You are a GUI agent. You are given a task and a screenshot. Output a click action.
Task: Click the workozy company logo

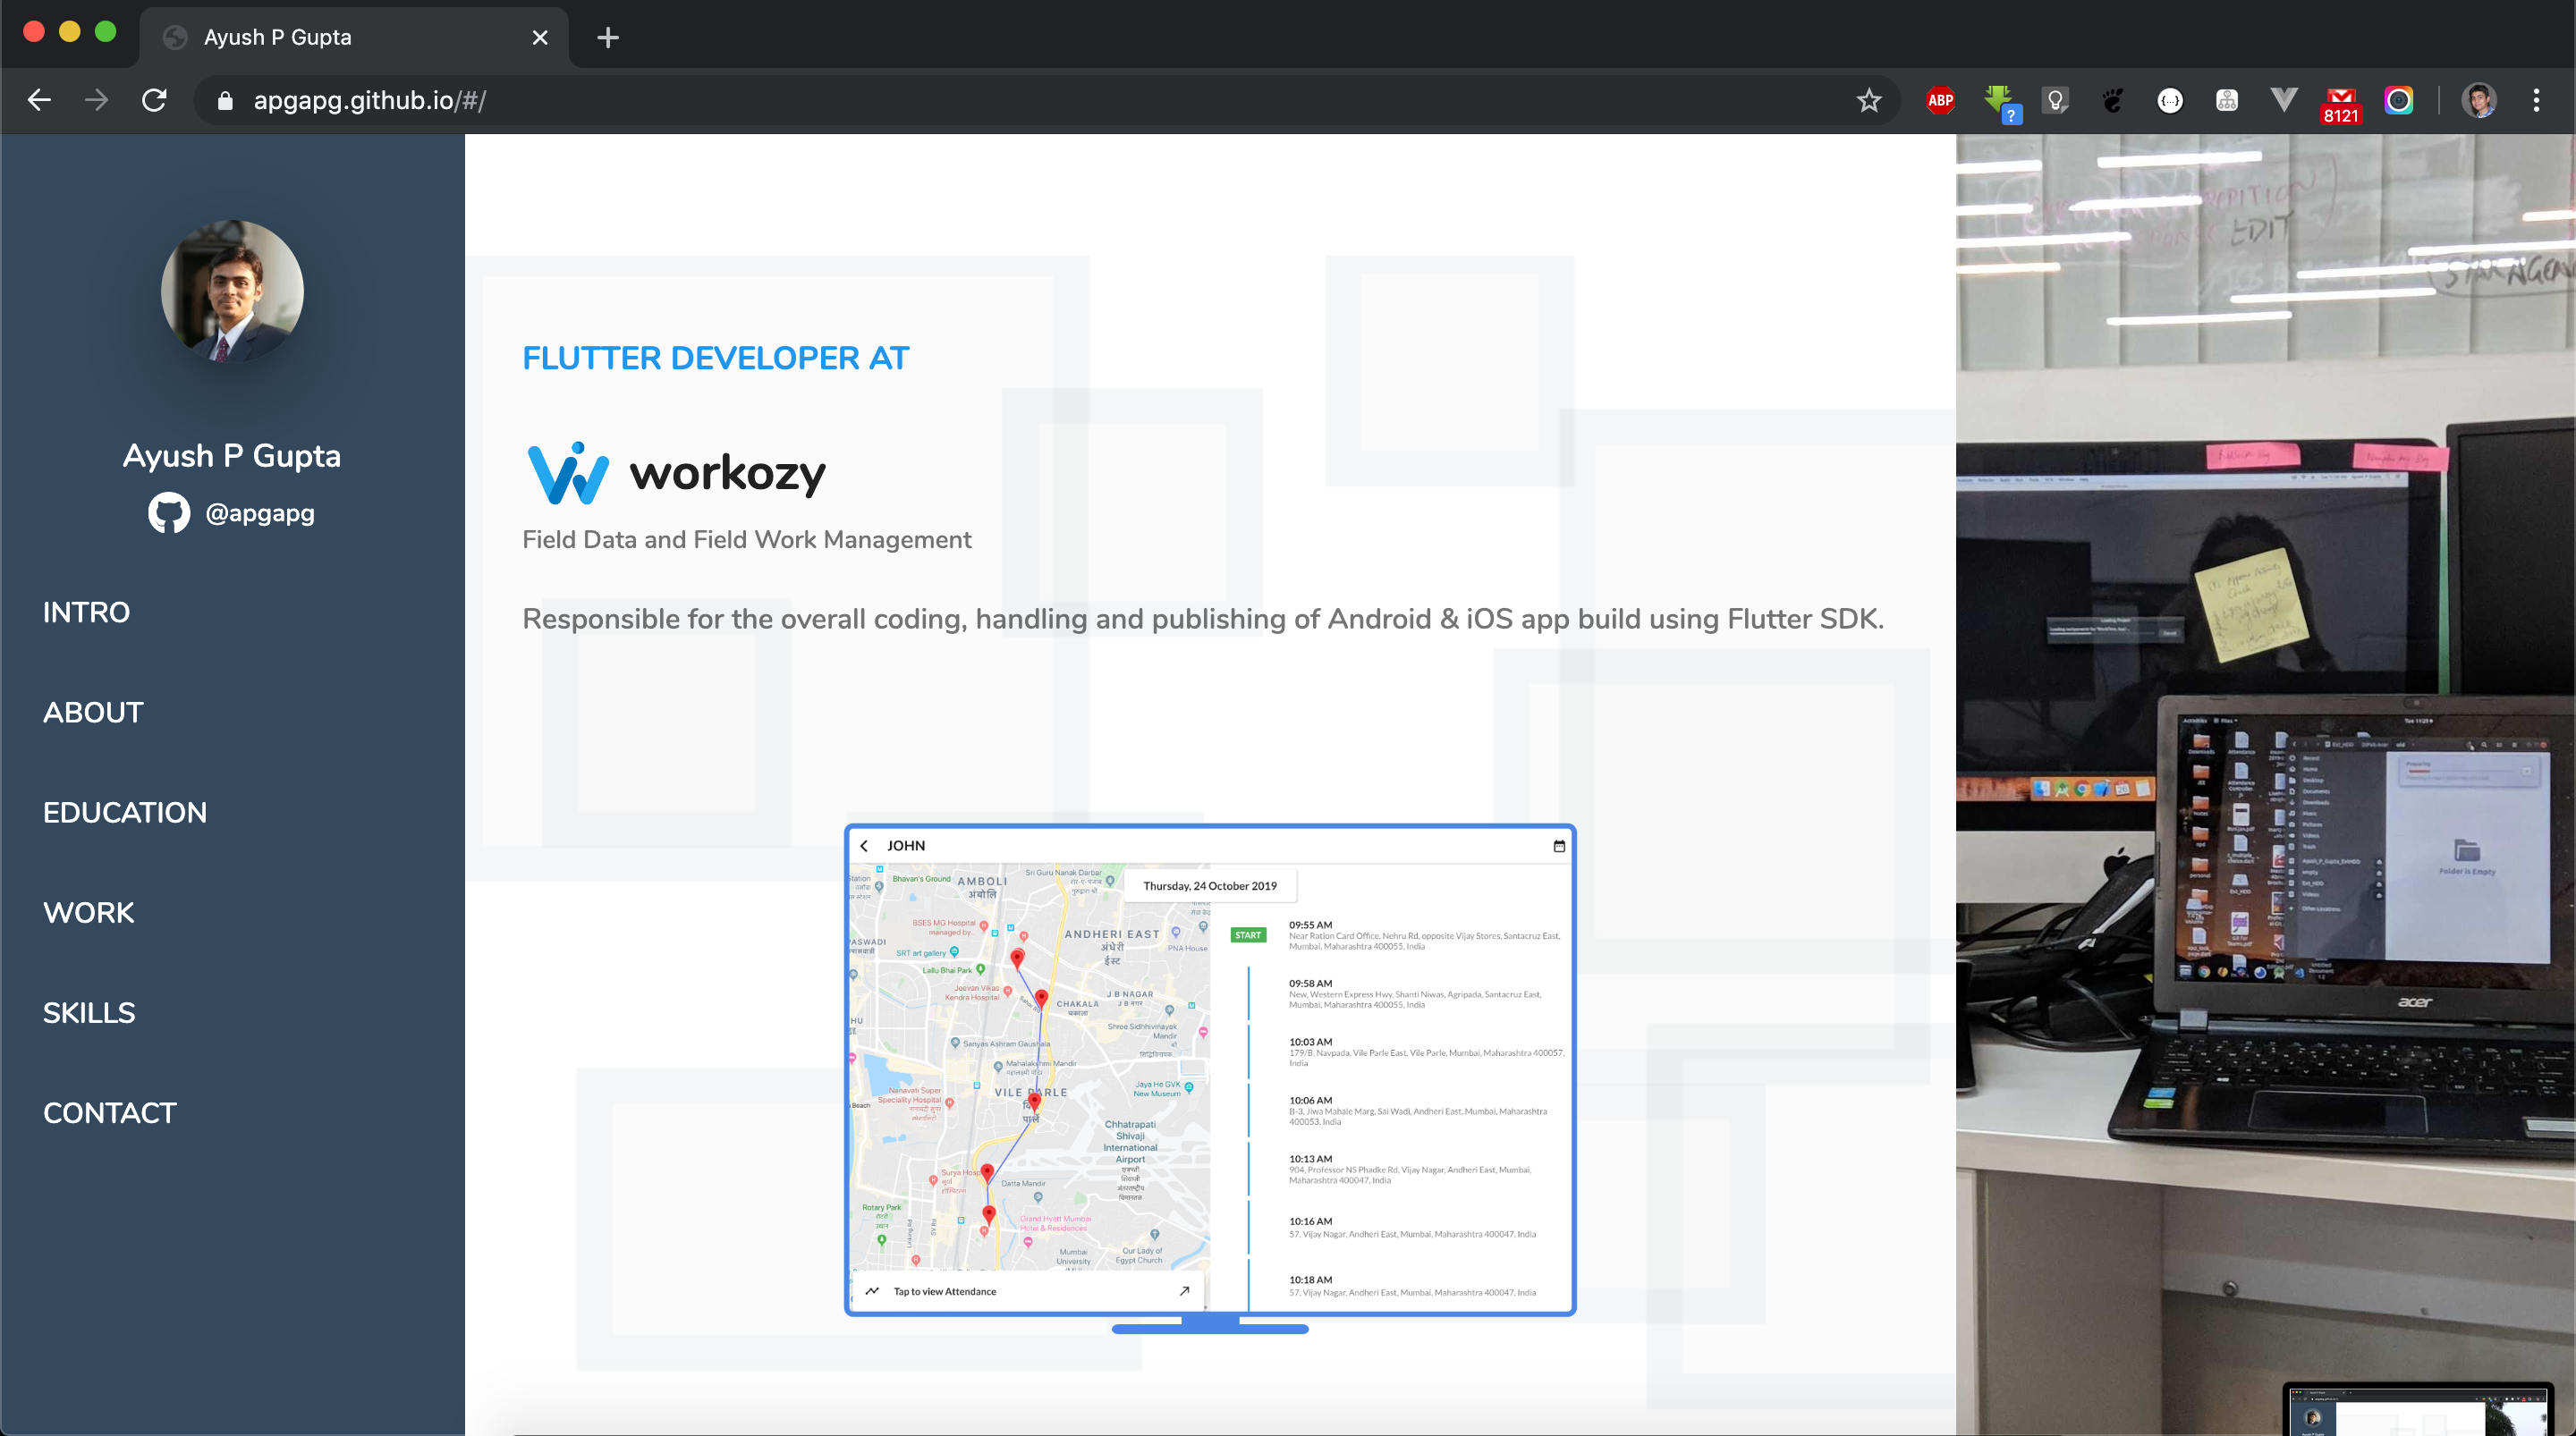(676, 473)
